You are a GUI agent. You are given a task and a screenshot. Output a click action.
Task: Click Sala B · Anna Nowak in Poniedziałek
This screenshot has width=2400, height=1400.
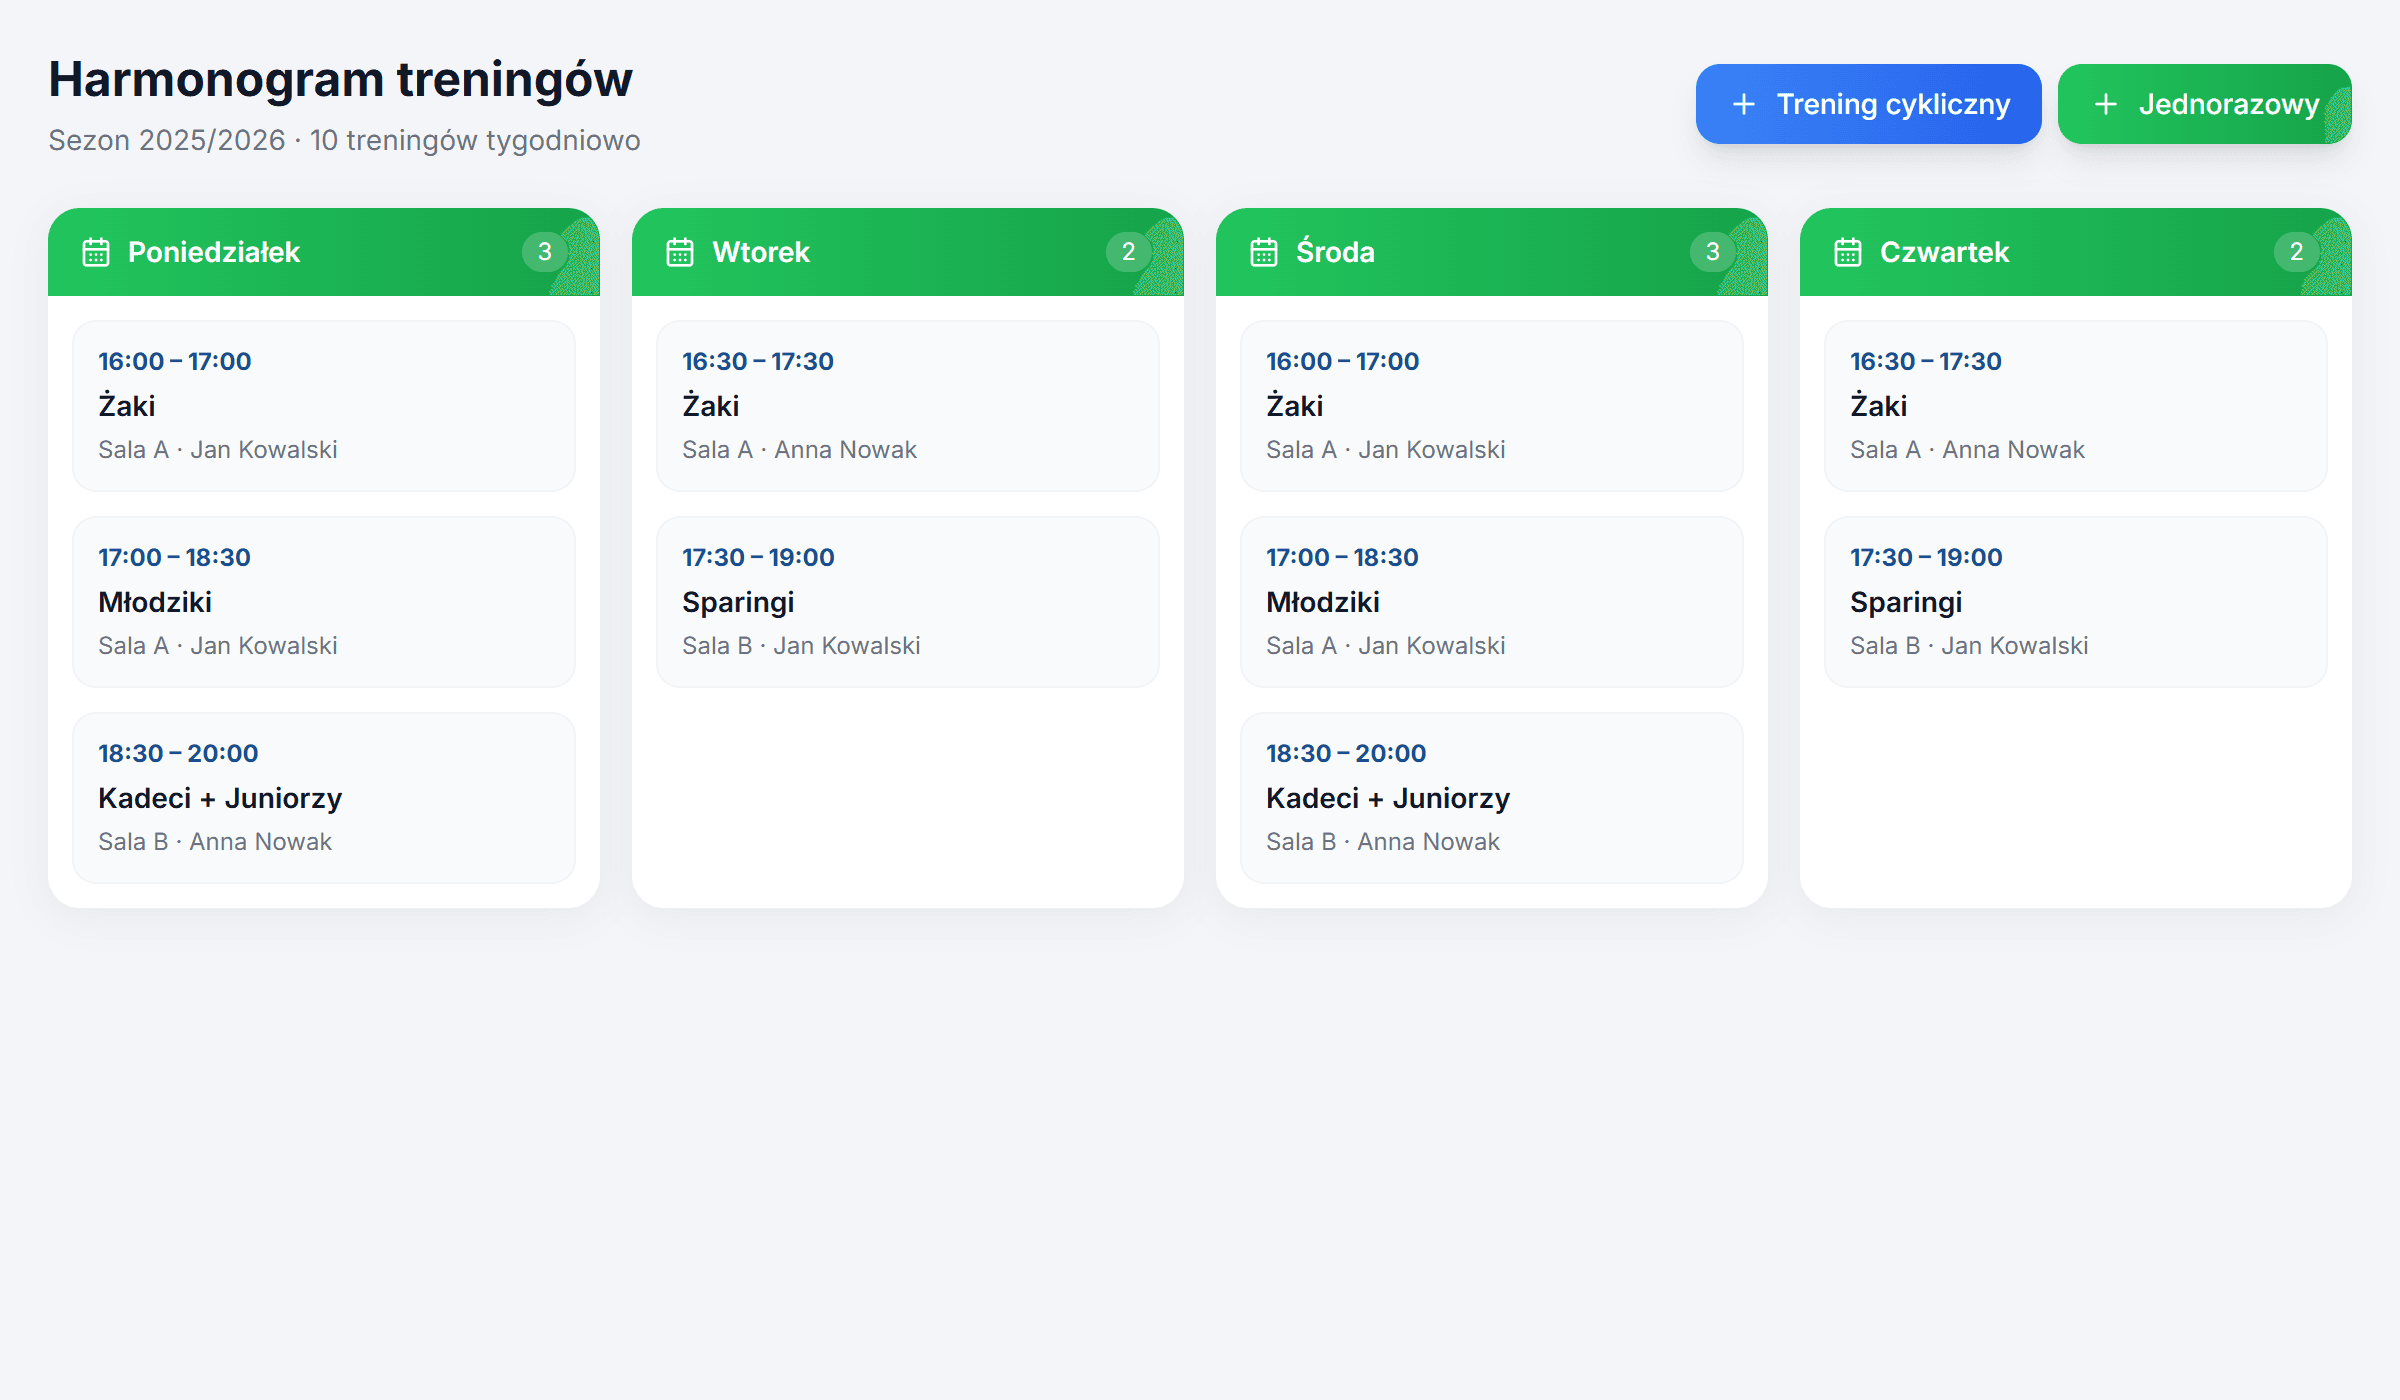(x=215, y=842)
